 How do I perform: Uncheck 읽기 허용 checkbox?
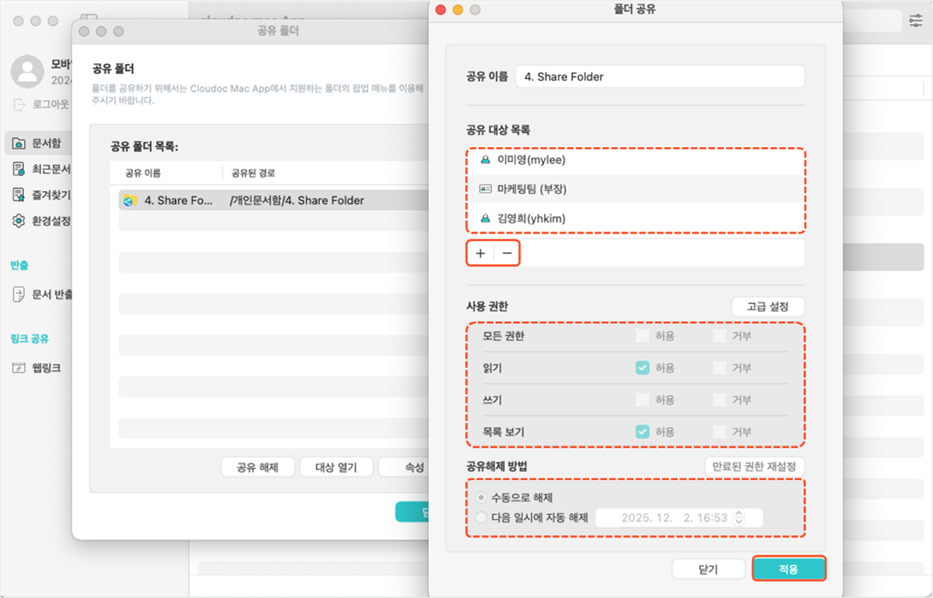[642, 368]
